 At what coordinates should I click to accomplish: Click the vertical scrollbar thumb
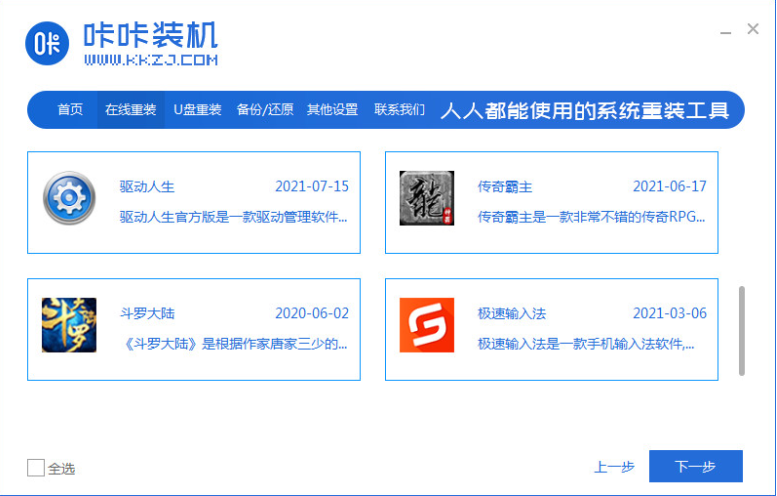[x=742, y=331]
